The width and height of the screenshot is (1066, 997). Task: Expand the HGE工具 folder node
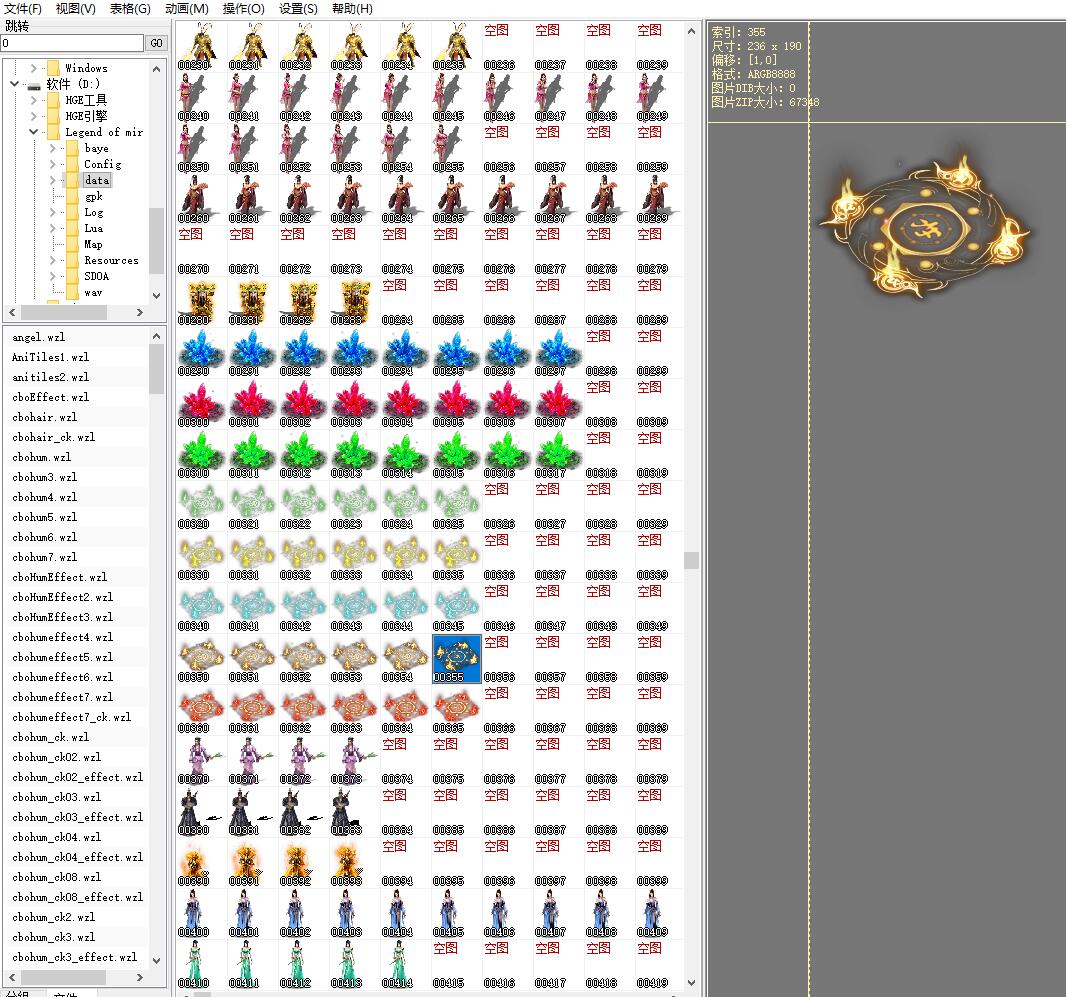coord(33,100)
